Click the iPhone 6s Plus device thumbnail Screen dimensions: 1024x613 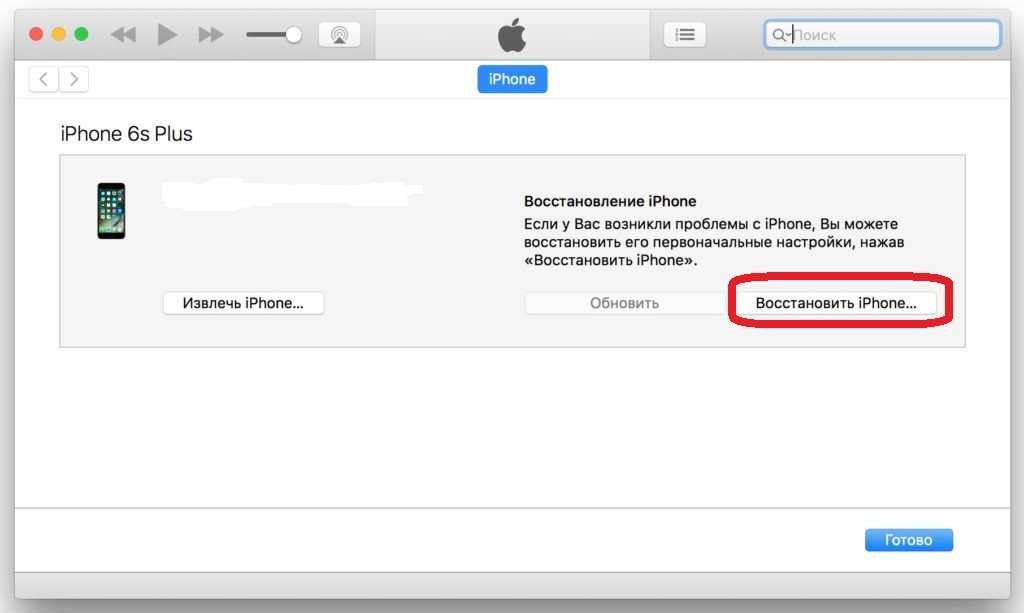(x=111, y=211)
